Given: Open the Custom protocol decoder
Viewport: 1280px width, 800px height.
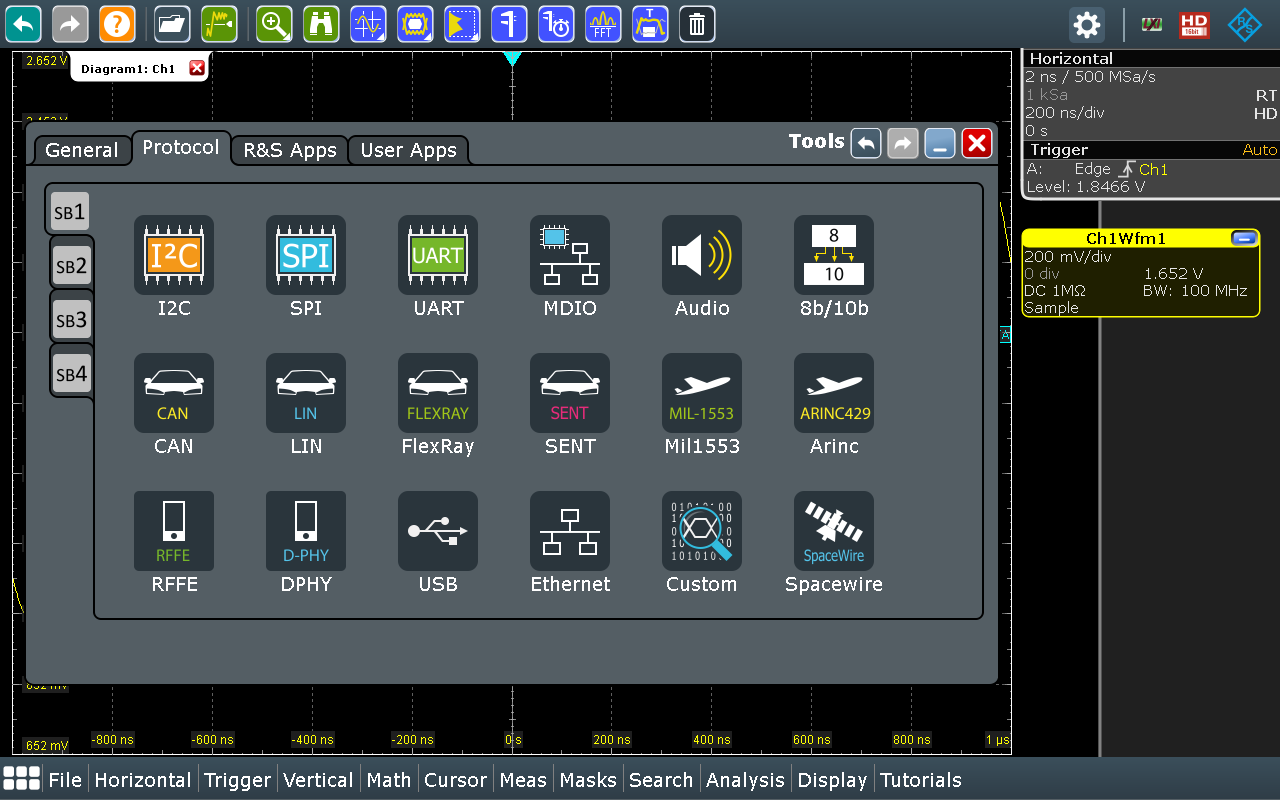Looking at the screenshot, I should [x=702, y=531].
